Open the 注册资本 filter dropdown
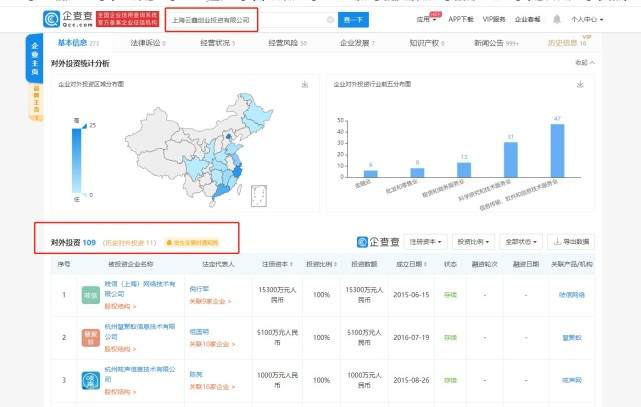Viewport: 641px width, 407px height. tap(427, 241)
